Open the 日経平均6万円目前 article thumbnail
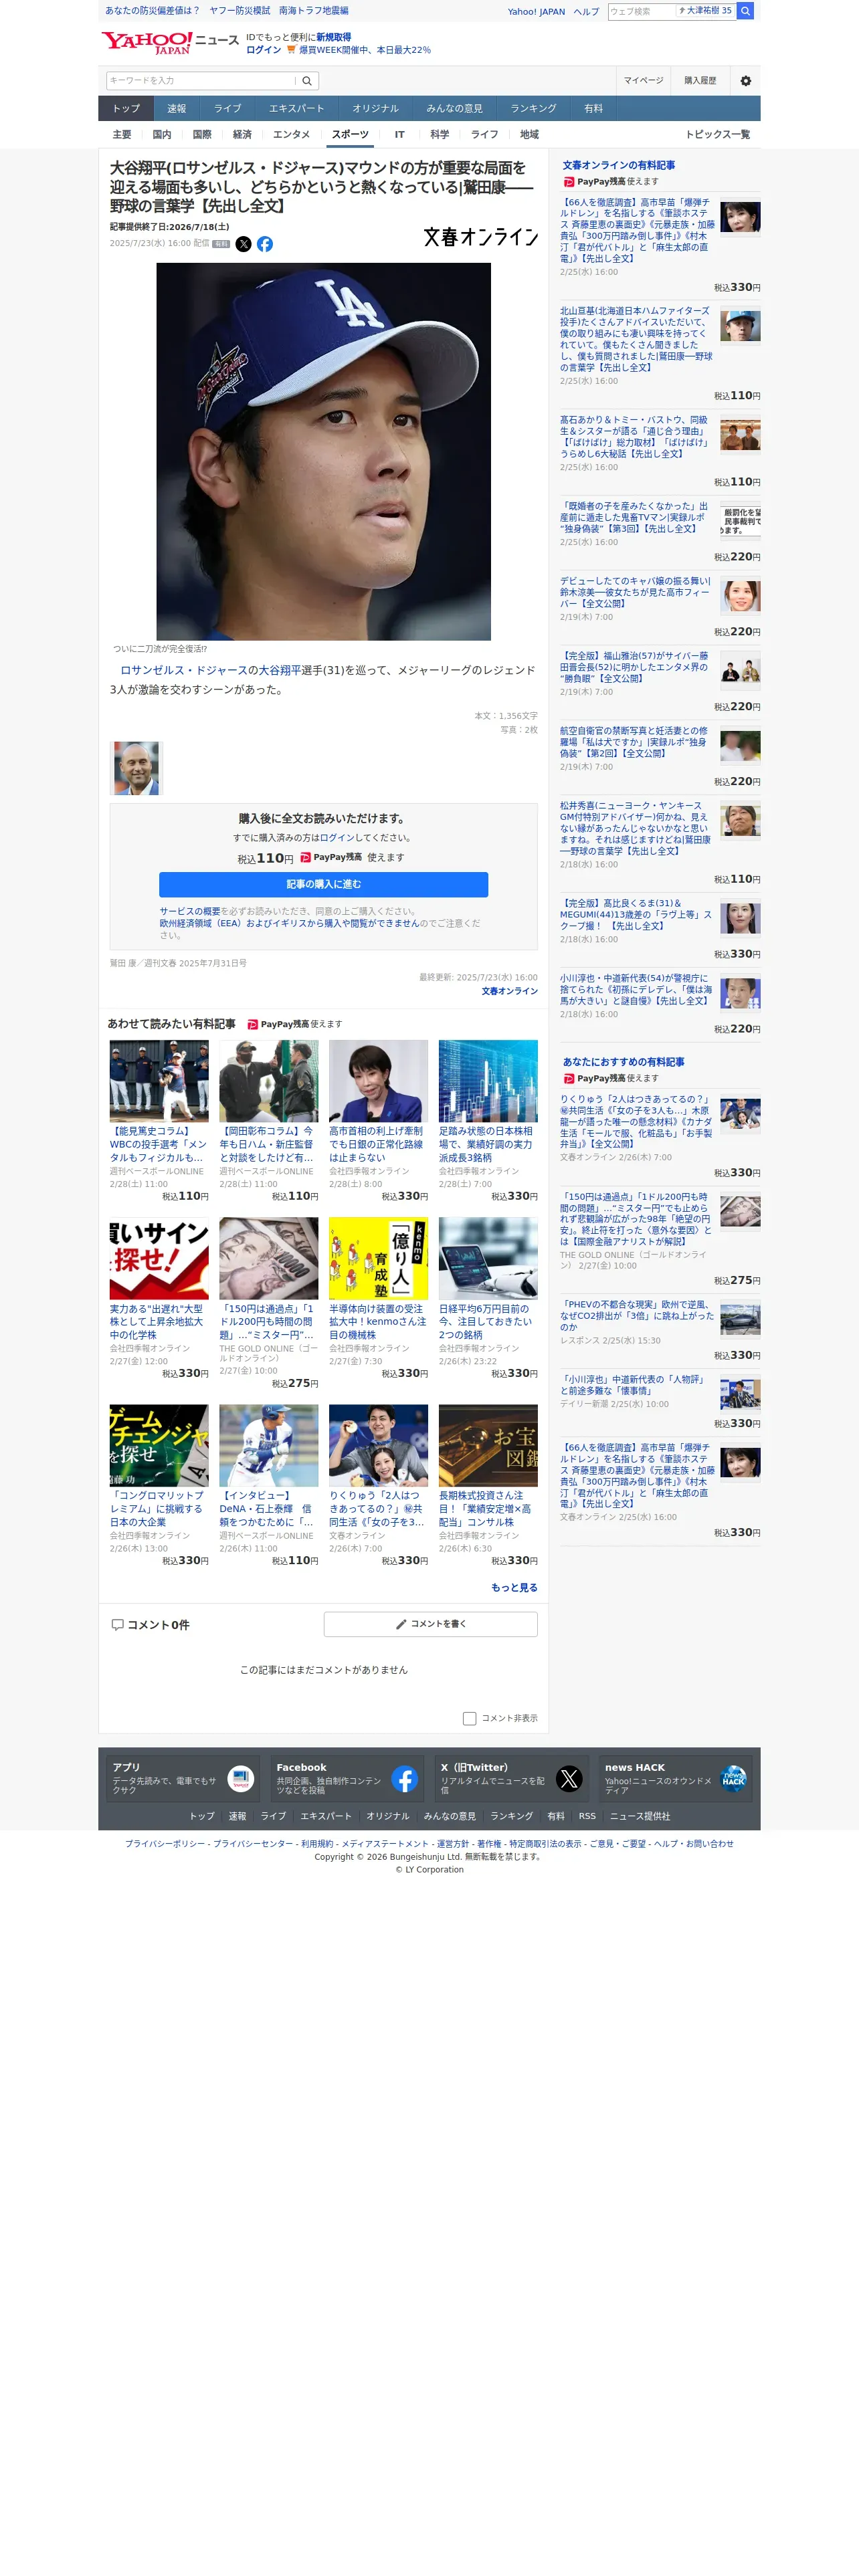This screenshot has height=2576, width=859. click(x=488, y=1258)
